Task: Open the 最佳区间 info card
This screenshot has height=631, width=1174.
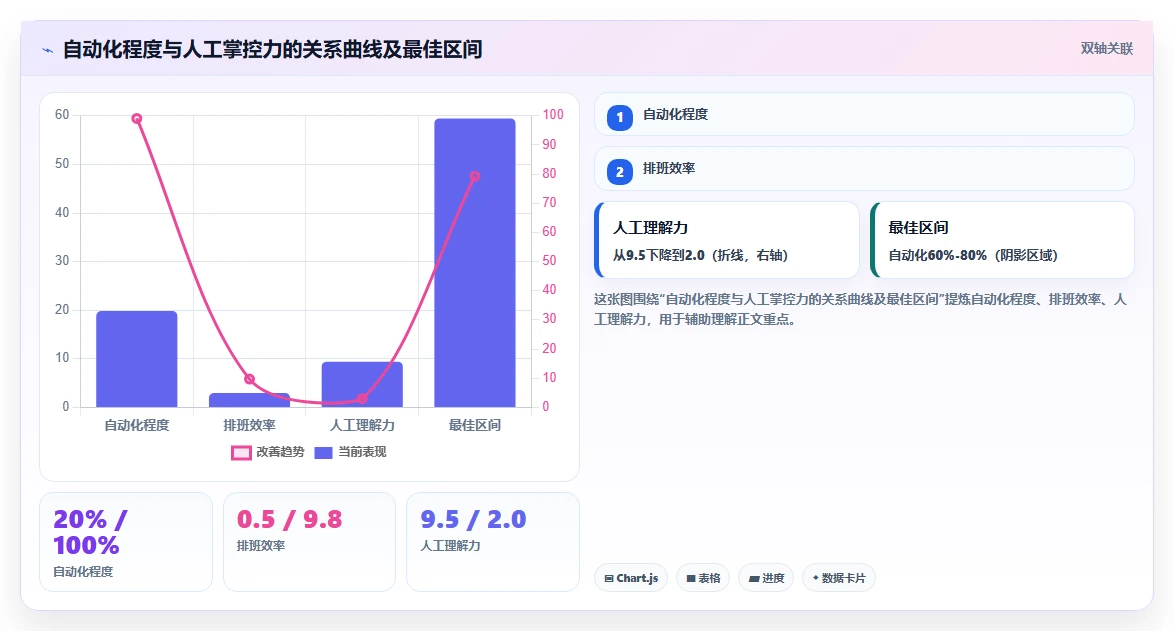Action: click(x=1003, y=240)
